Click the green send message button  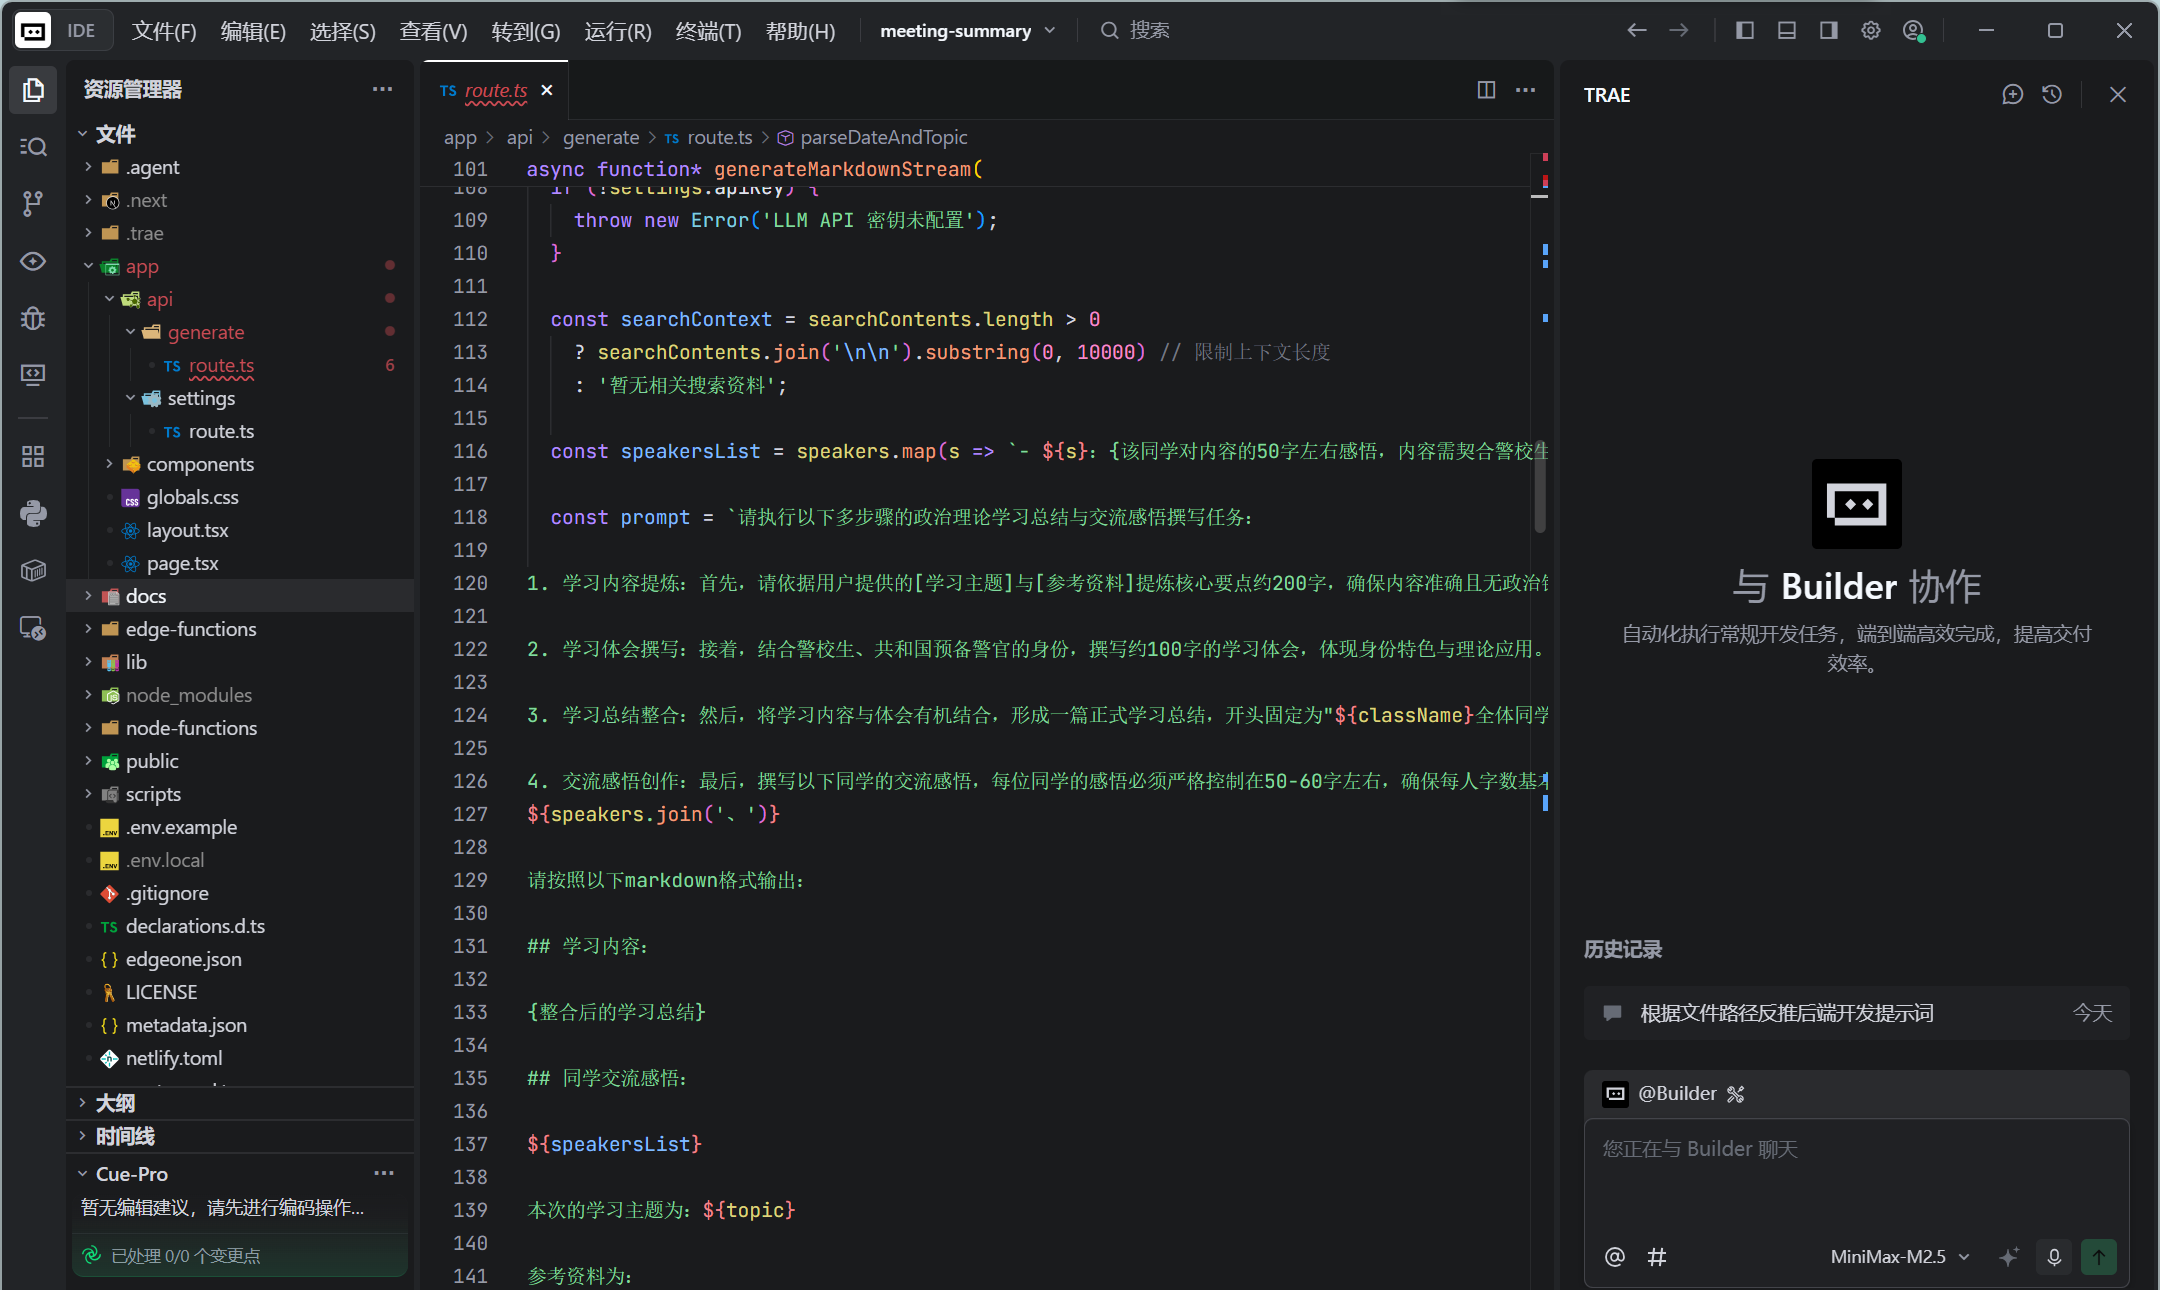click(2099, 1257)
